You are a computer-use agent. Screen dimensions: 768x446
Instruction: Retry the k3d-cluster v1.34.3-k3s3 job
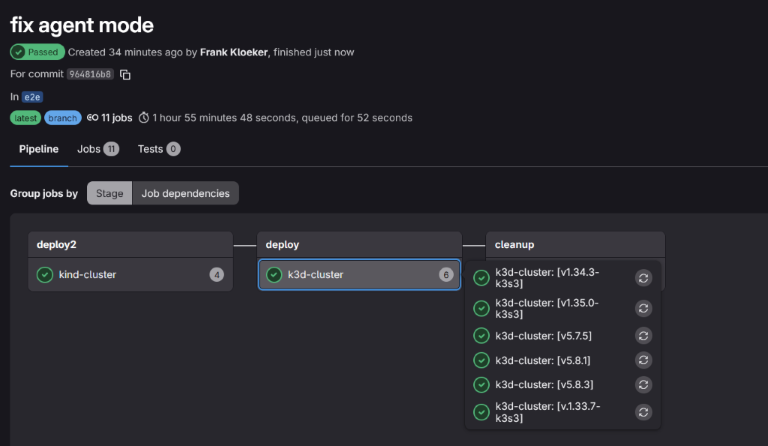click(x=644, y=278)
